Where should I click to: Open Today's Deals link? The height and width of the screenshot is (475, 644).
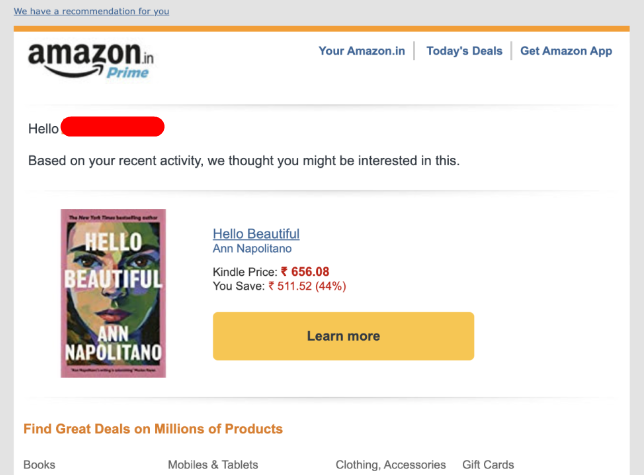click(464, 51)
